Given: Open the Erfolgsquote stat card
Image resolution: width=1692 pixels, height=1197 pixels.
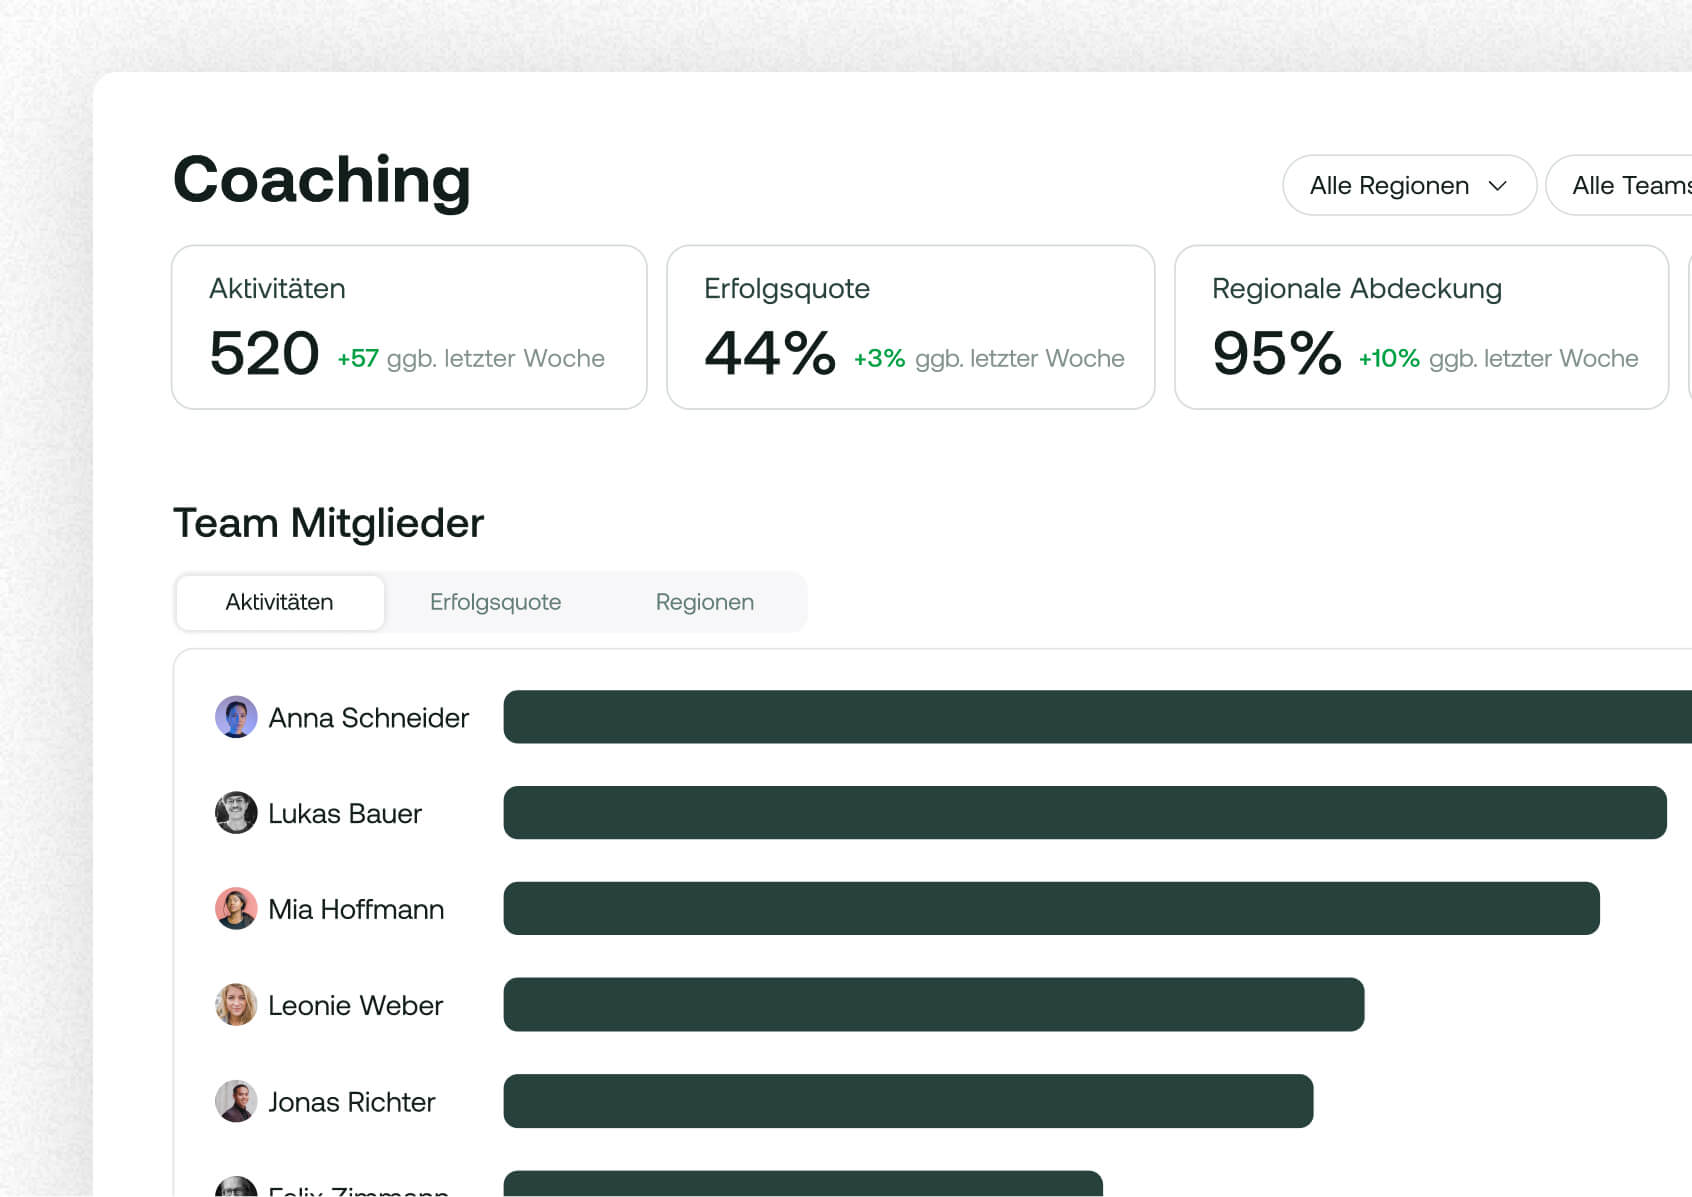Looking at the screenshot, I should click(x=911, y=327).
